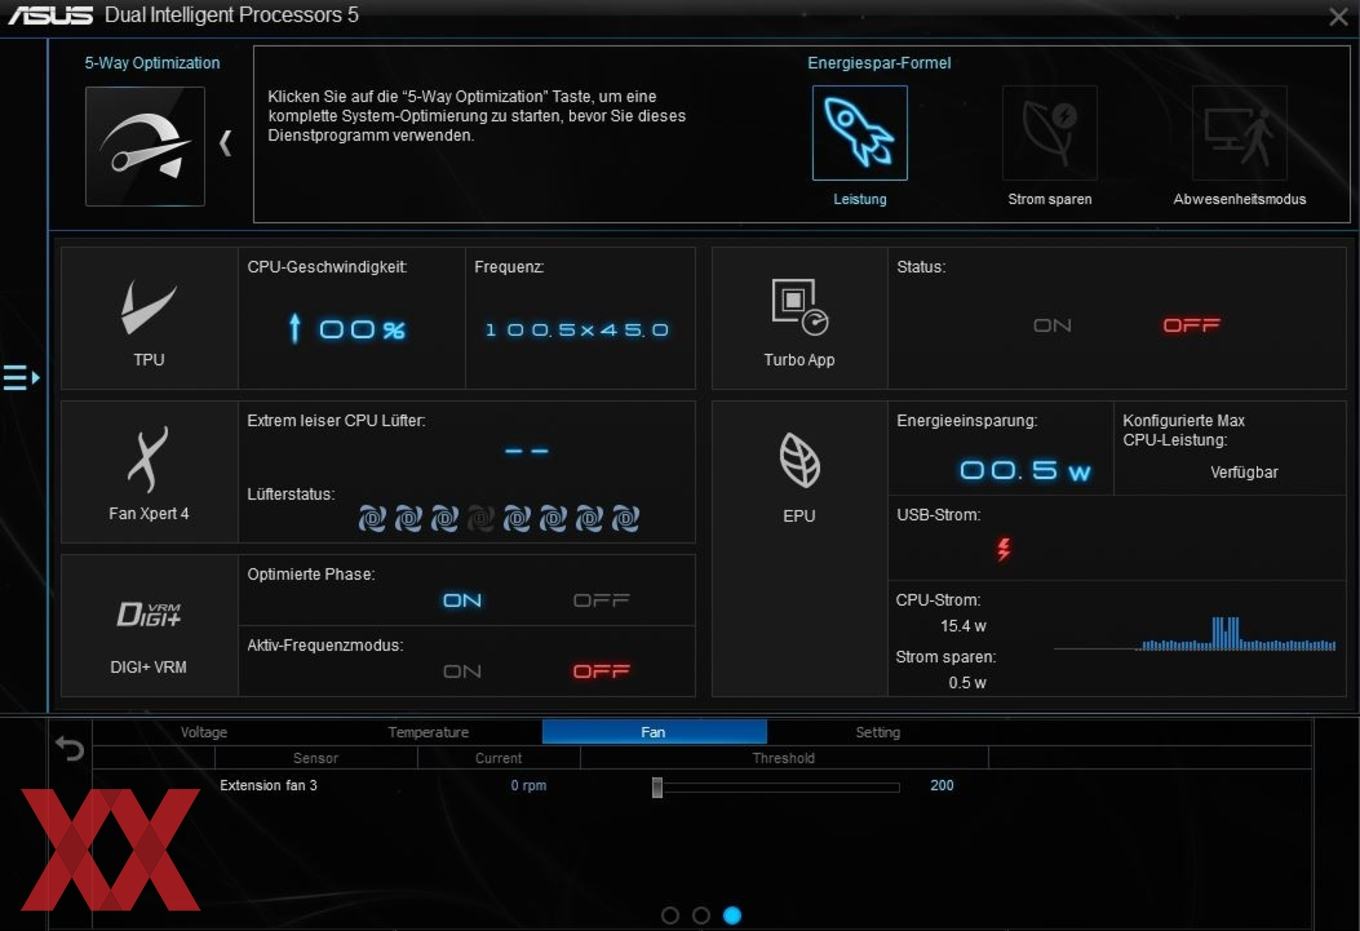The width and height of the screenshot is (1360, 931).
Task: Open the DIGI+ VRM module
Action: pos(149,626)
